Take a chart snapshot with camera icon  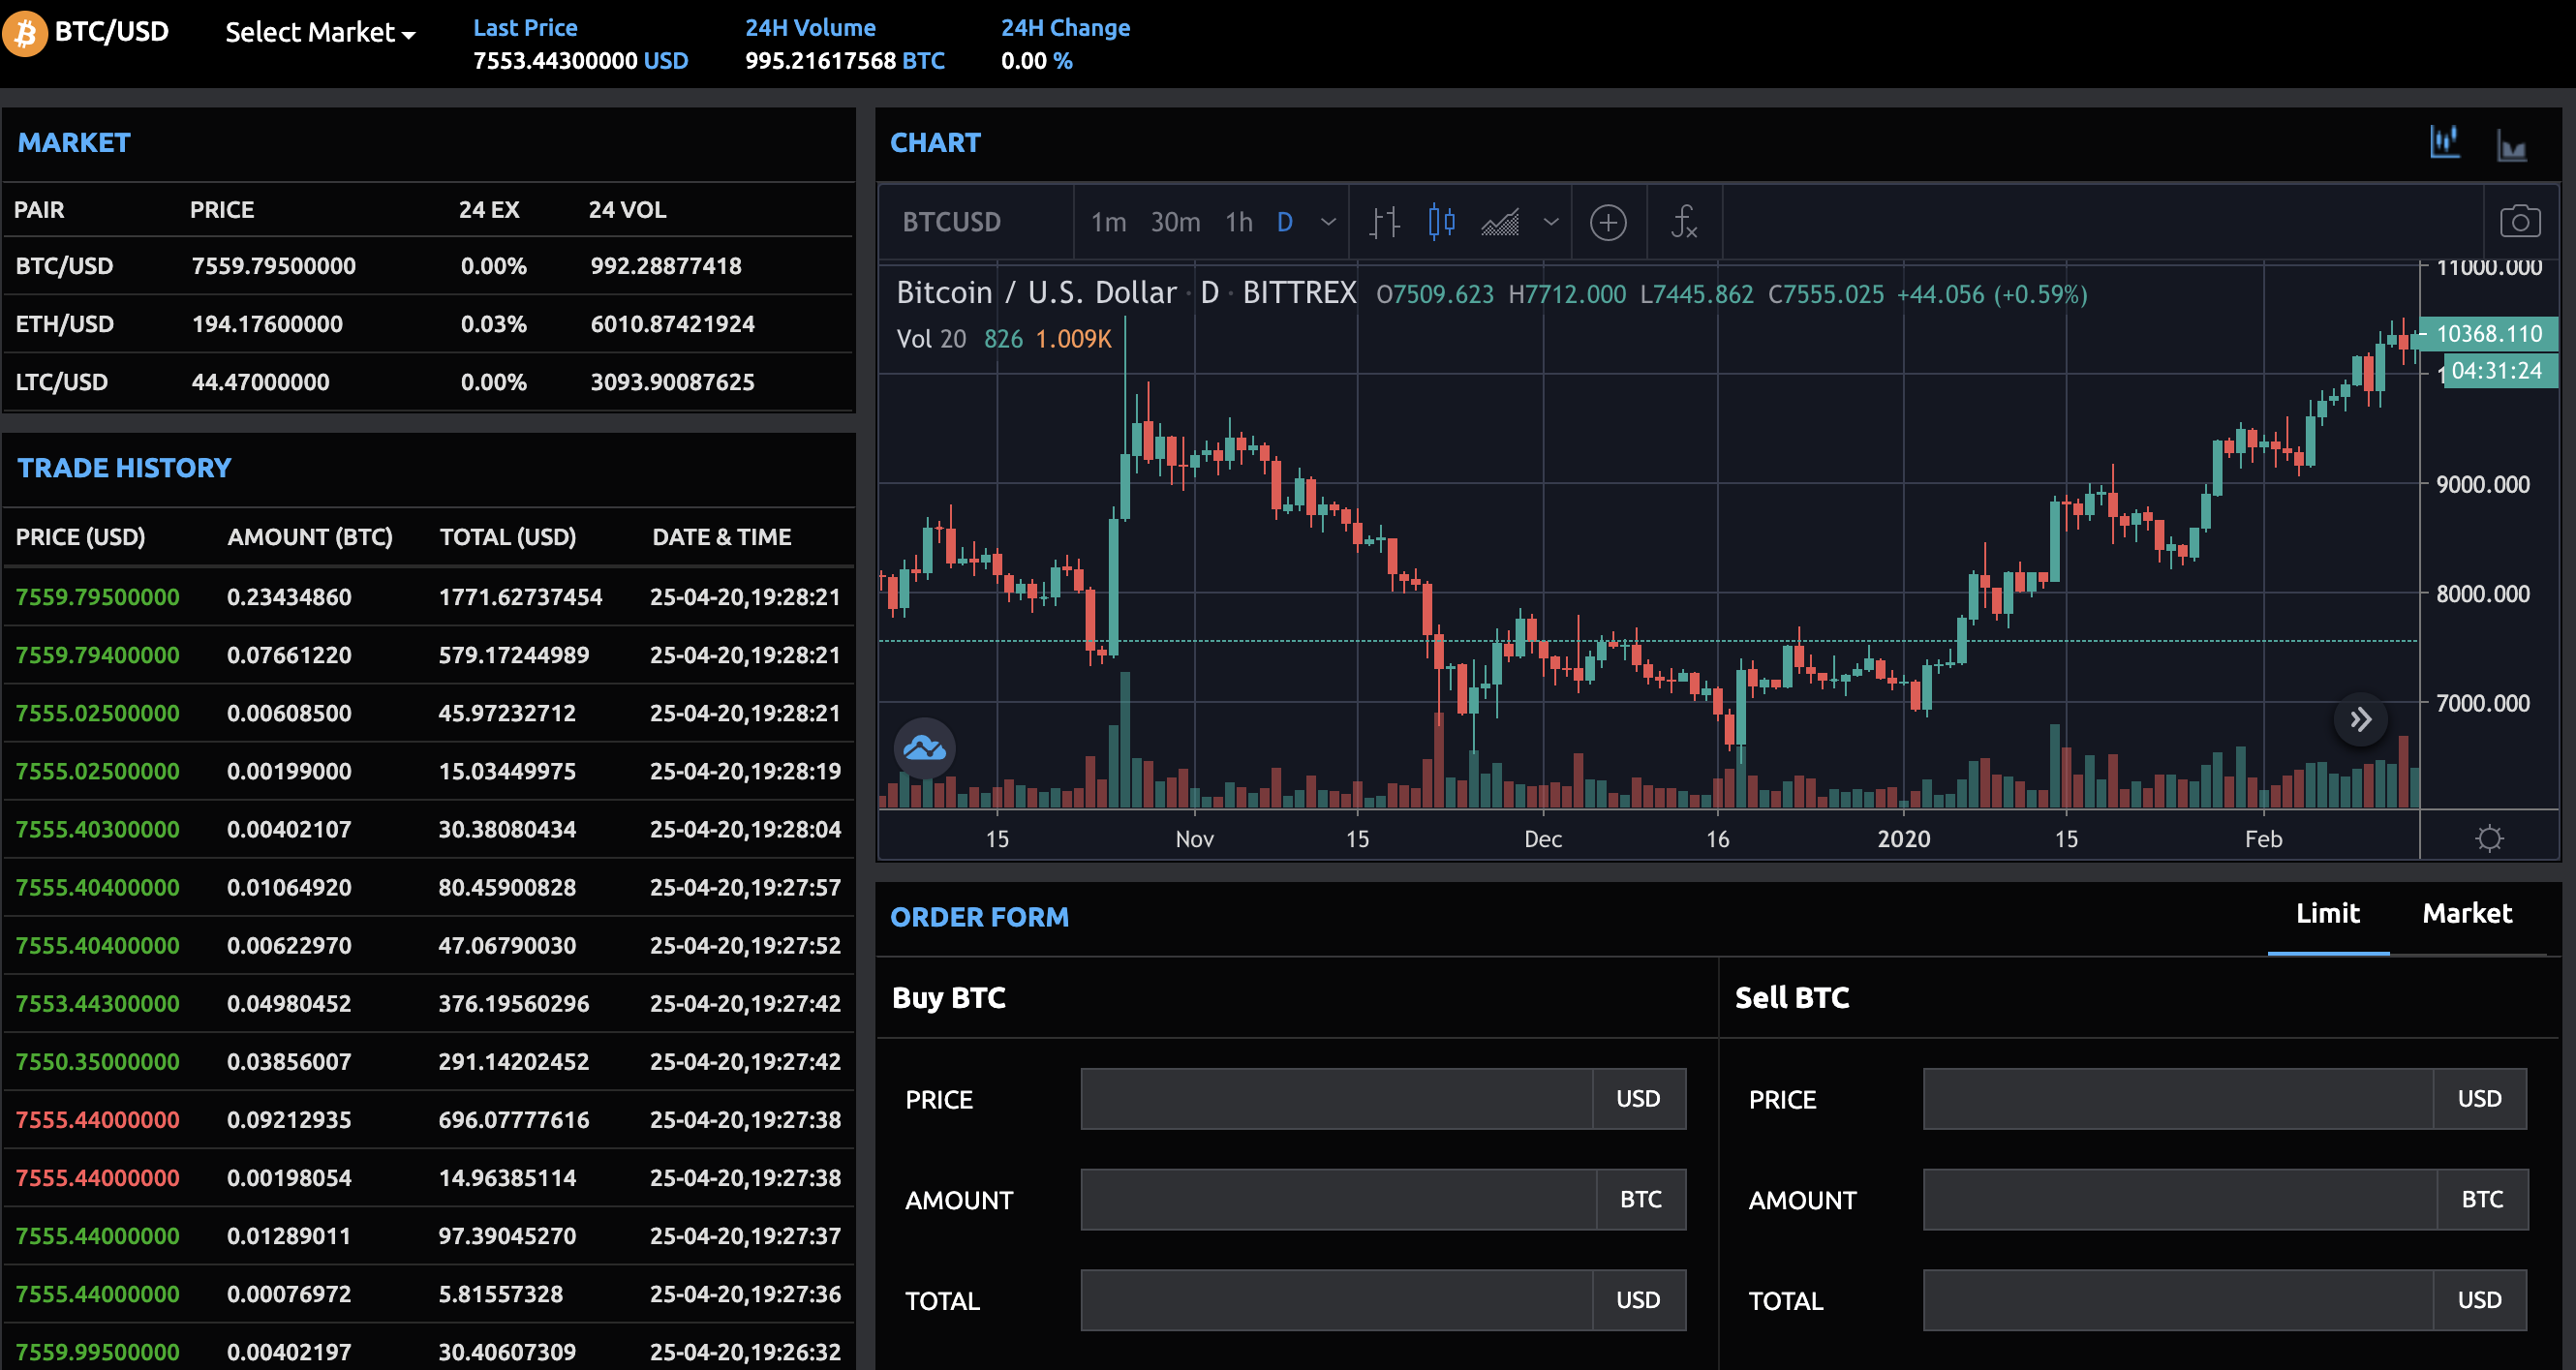click(x=2520, y=222)
